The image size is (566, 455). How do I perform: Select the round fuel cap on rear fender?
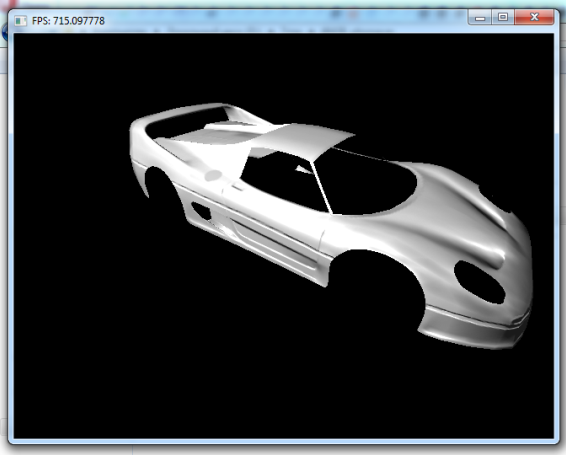pos(213,176)
